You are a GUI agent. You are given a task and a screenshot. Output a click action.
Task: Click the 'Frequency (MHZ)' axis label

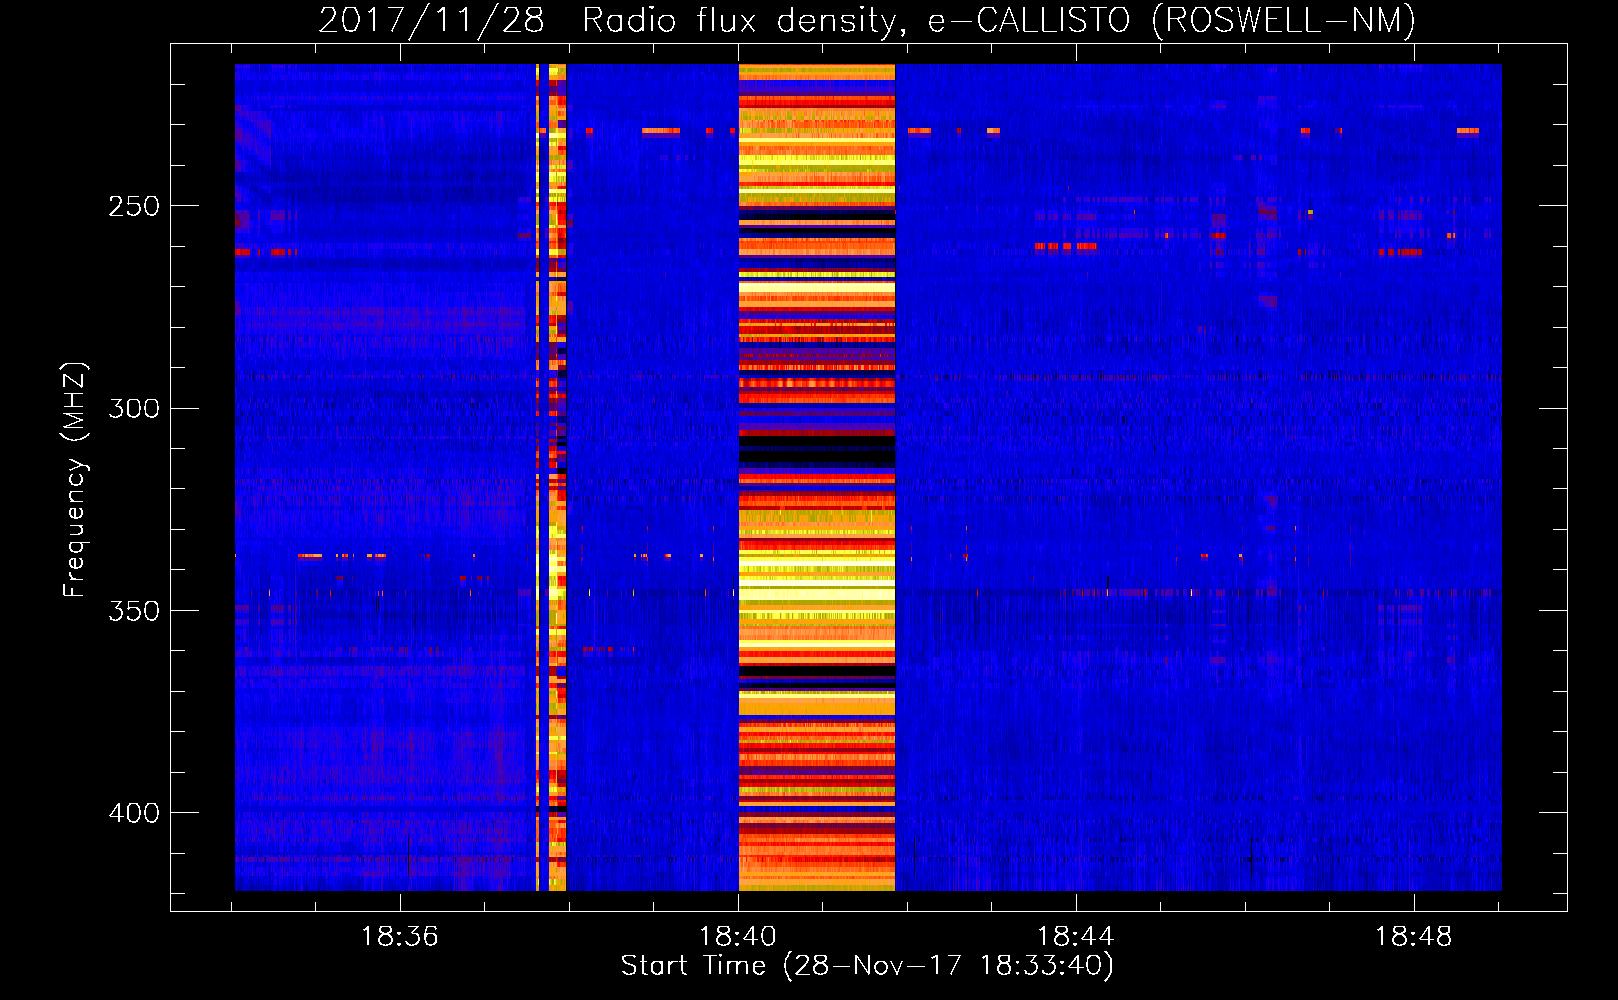(75, 480)
